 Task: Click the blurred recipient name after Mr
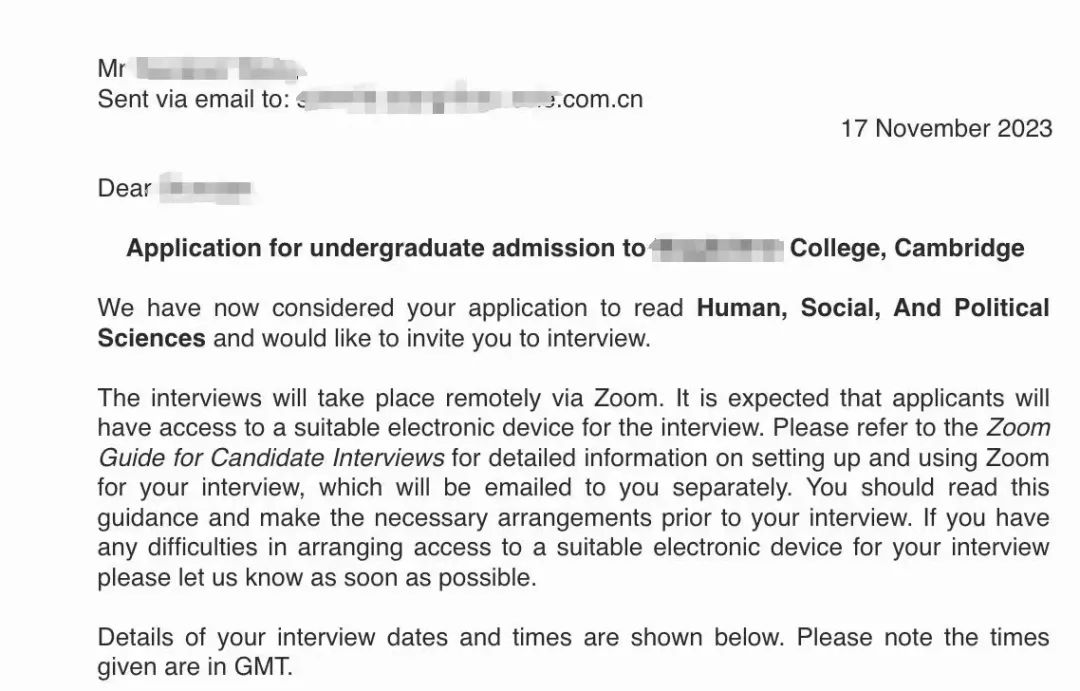217,69
